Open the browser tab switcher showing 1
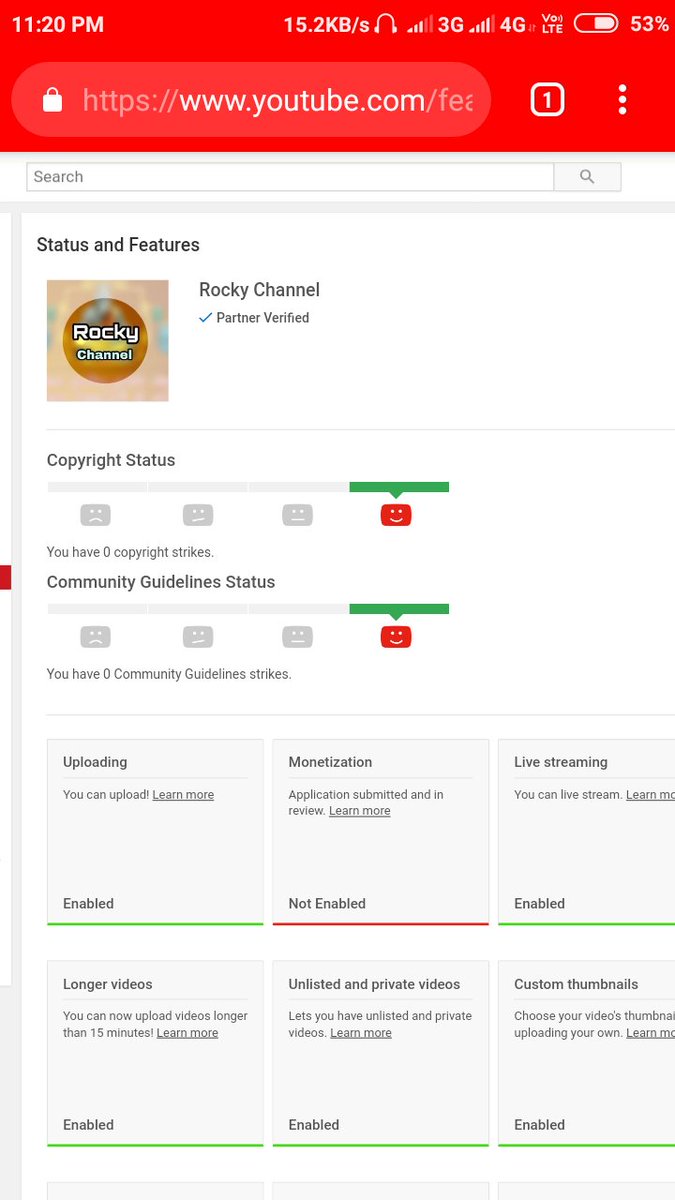Viewport: 675px width, 1200px height. tap(547, 99)
